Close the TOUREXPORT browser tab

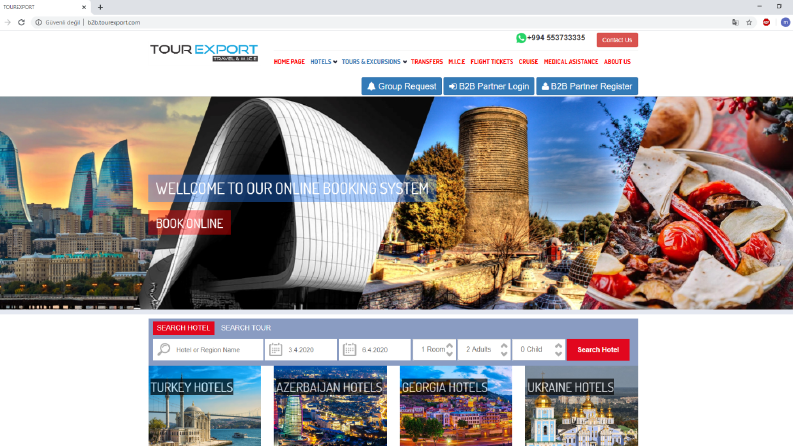point(84,7)
